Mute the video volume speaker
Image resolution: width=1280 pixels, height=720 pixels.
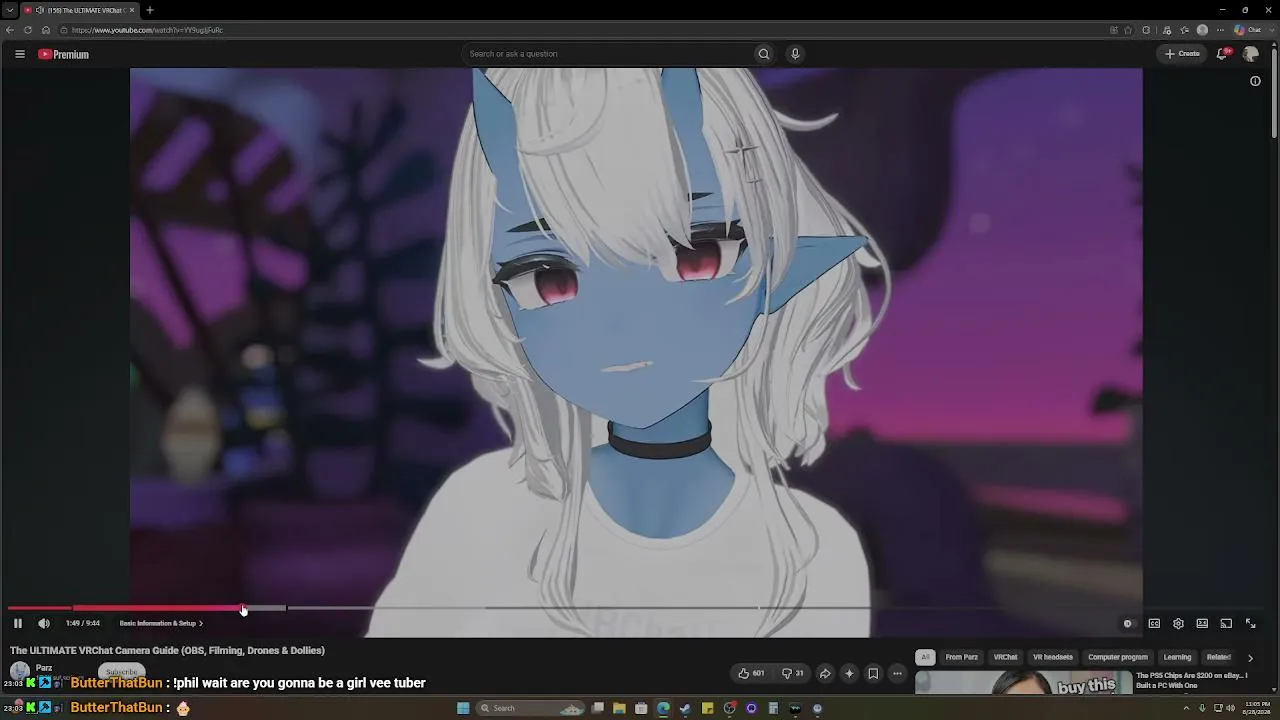click(x=44, y=623)
